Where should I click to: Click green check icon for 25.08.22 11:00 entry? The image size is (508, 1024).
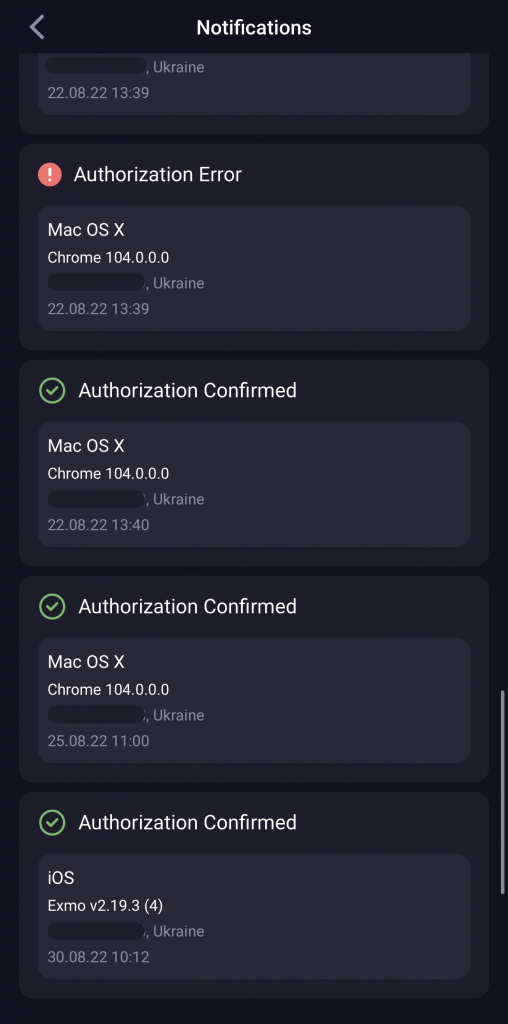pos(52,607)
